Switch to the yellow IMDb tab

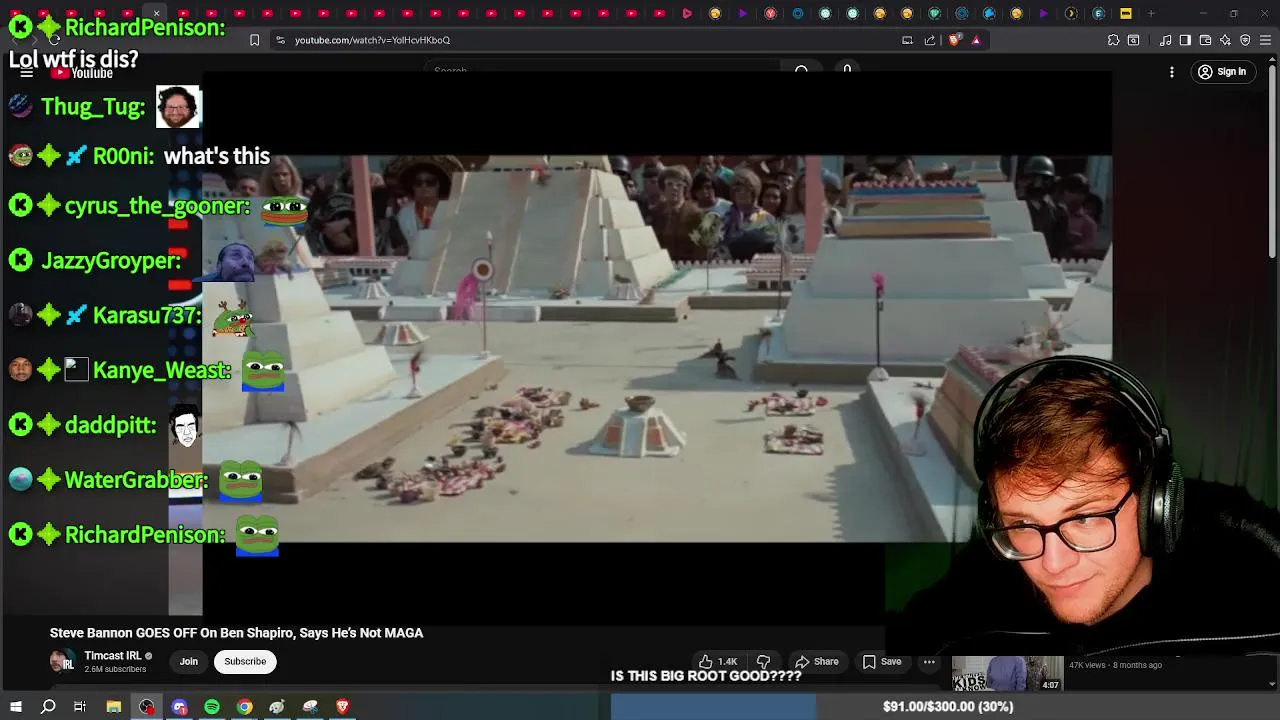pyautogui.click(x=1125, y=14)
